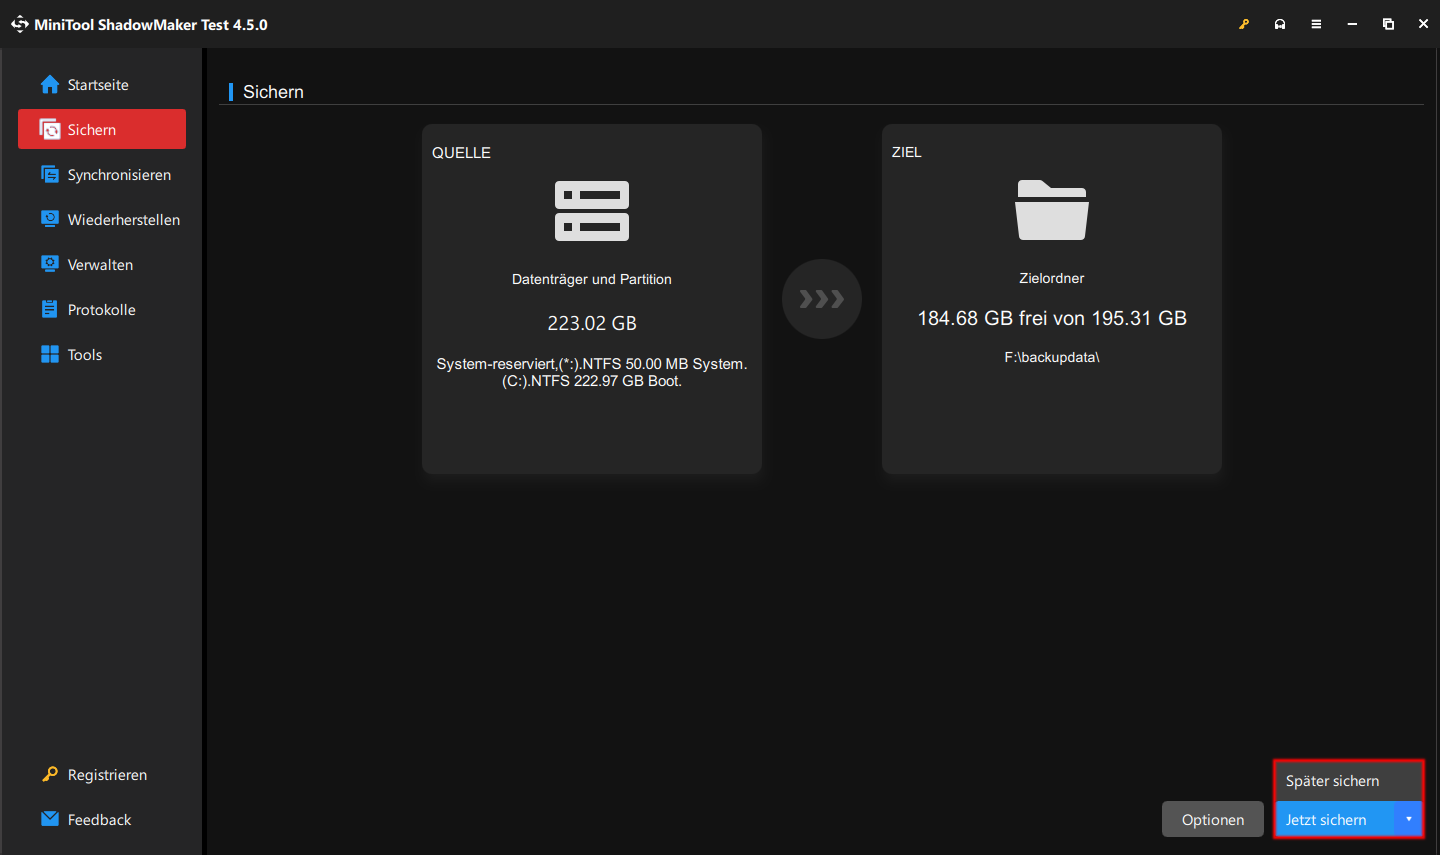Viewport: 1440px width, 855px height.
Task: Click the Datenträger und Partition label
Action: click(592, 279)
